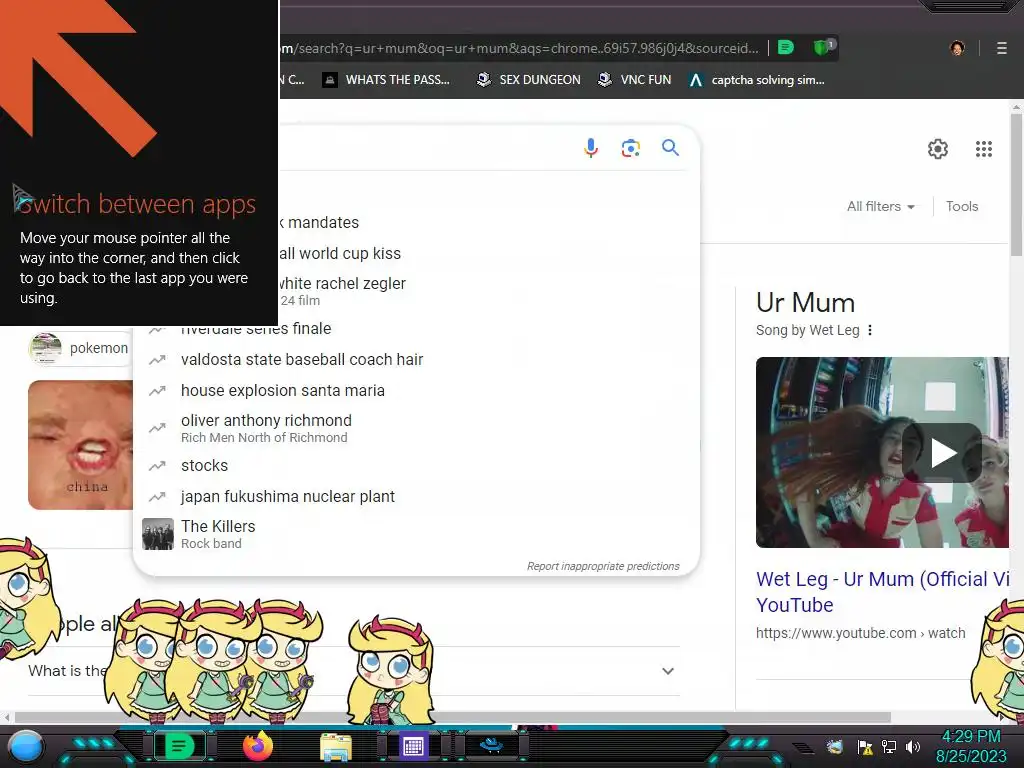
Task: Click the horizontal page scrollbar
Action: 453,717
